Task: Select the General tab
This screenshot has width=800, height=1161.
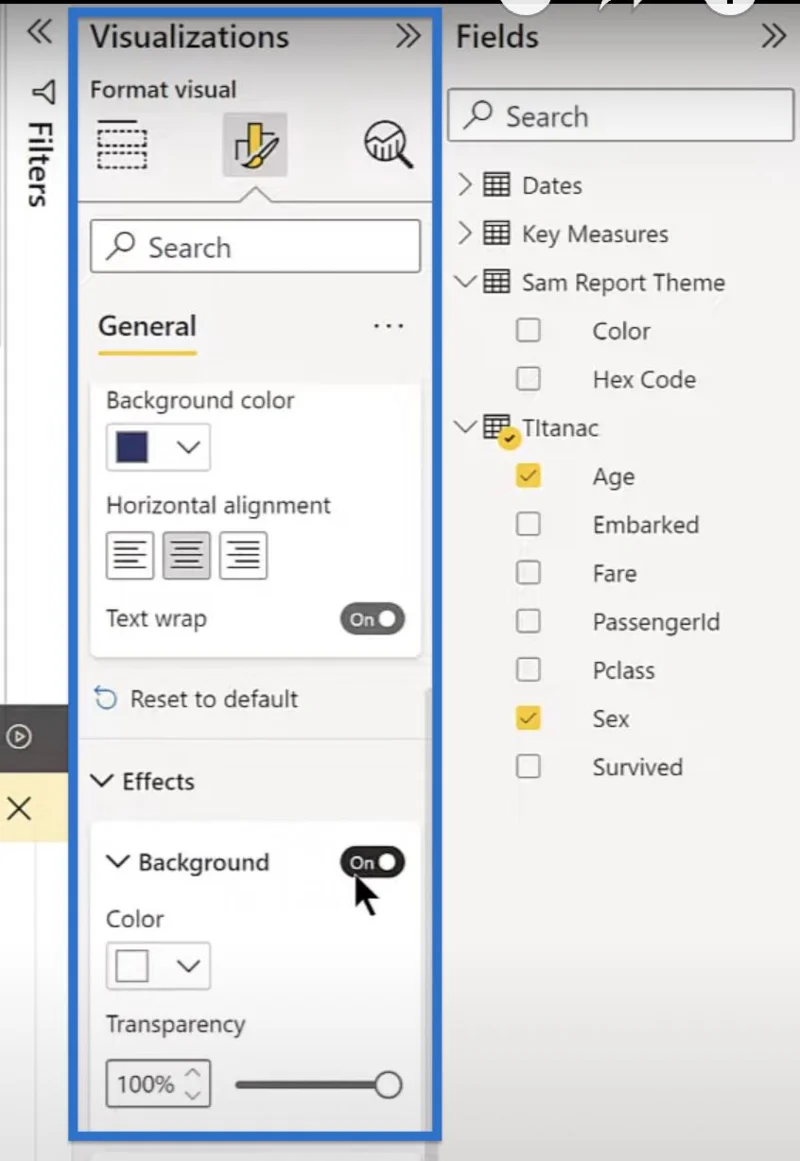Action: pos(147,327)
